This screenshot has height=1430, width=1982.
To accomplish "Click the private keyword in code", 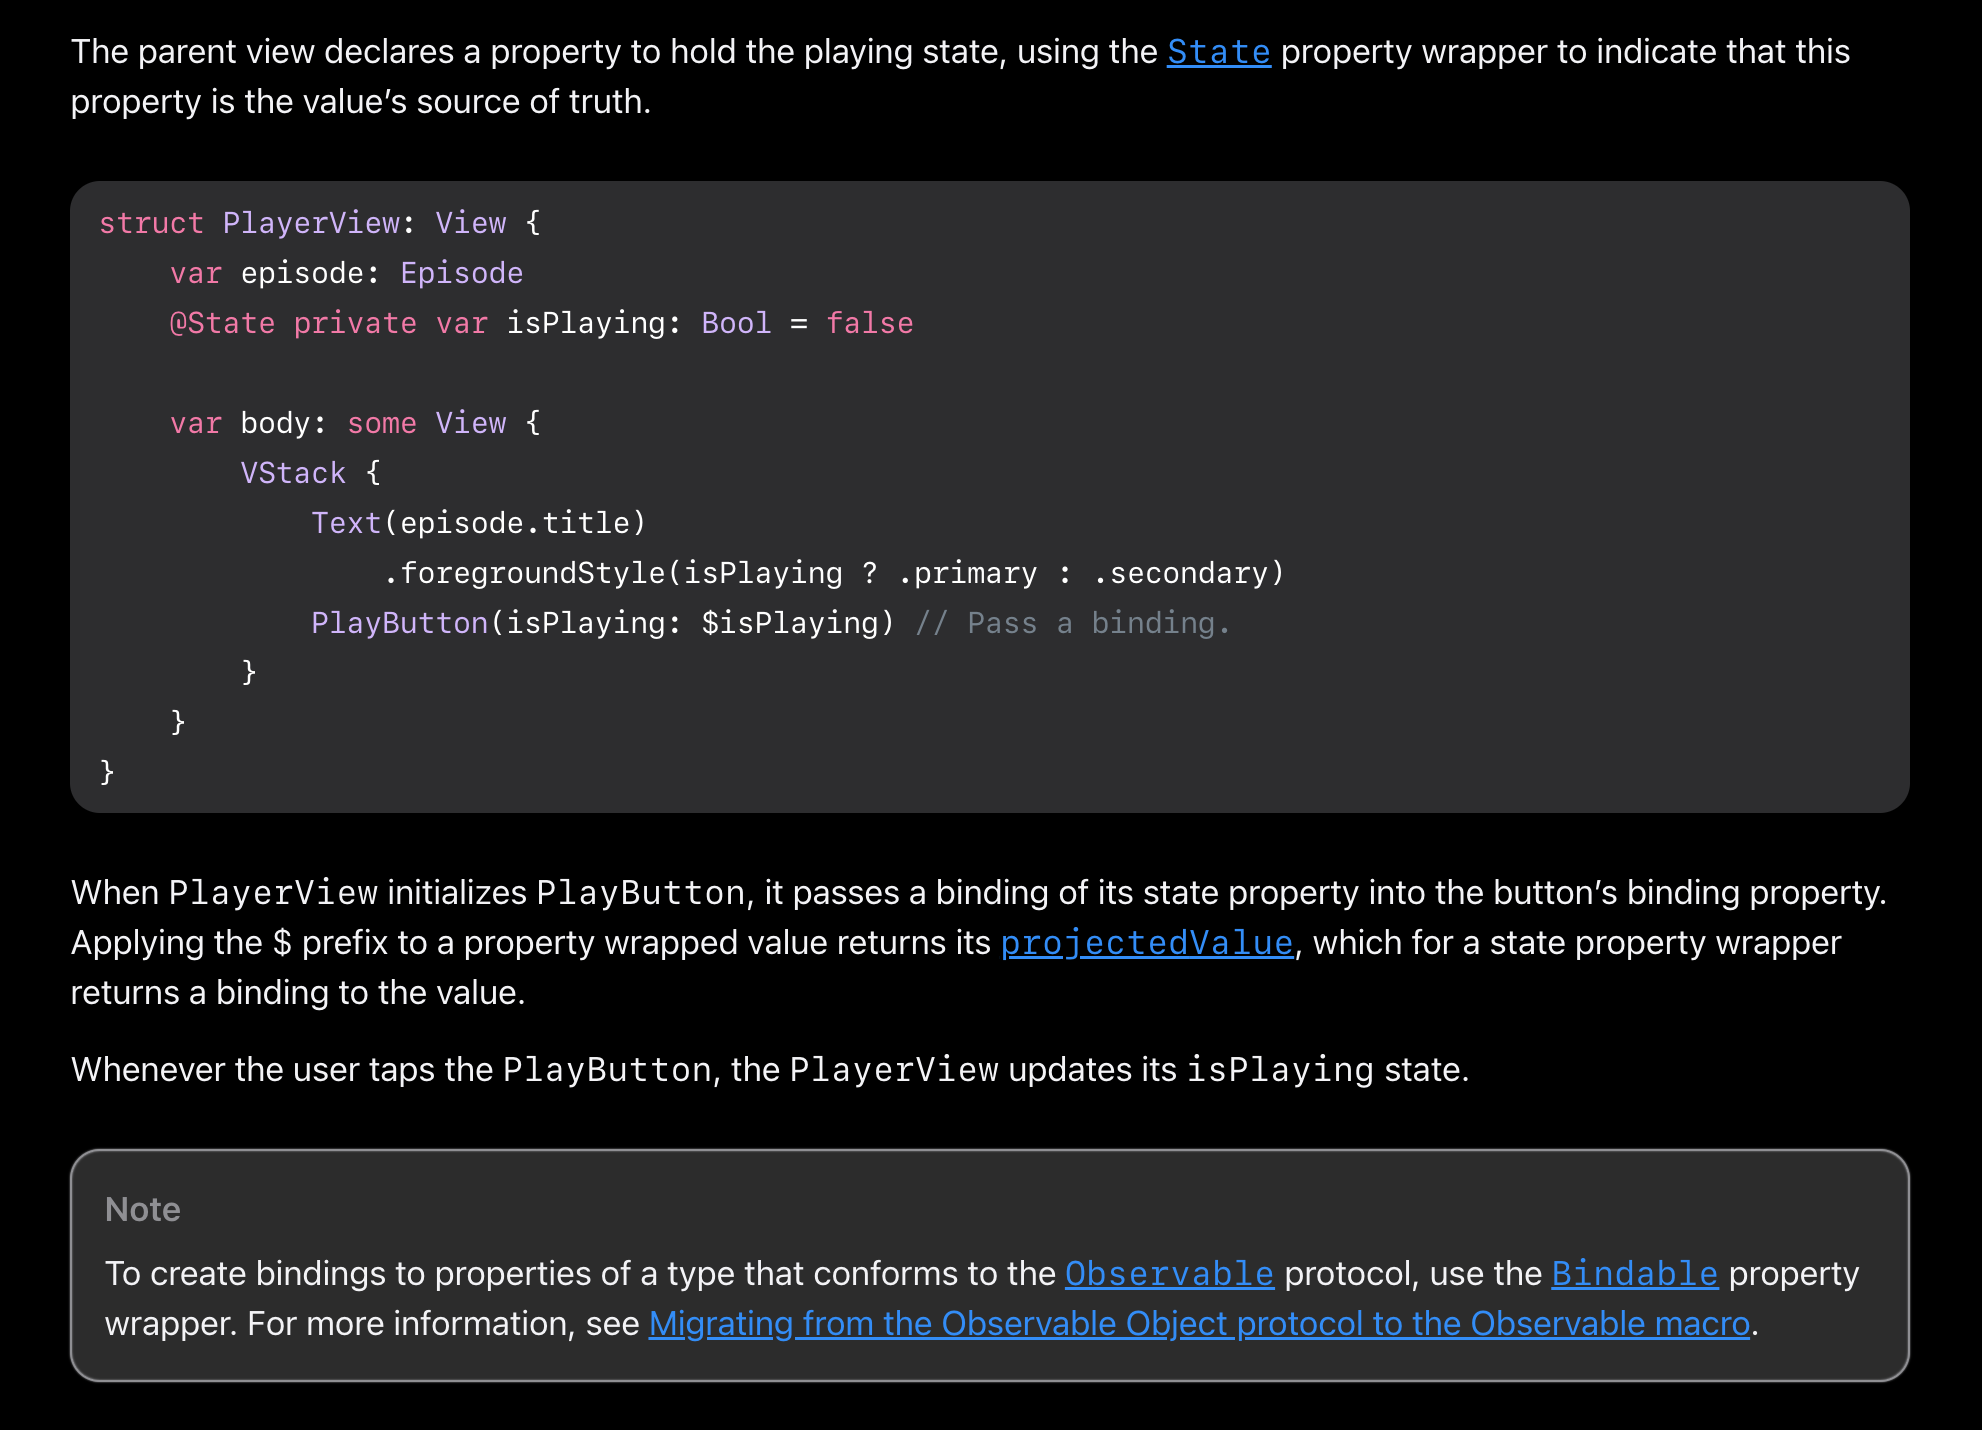I will tap(355, 323).
